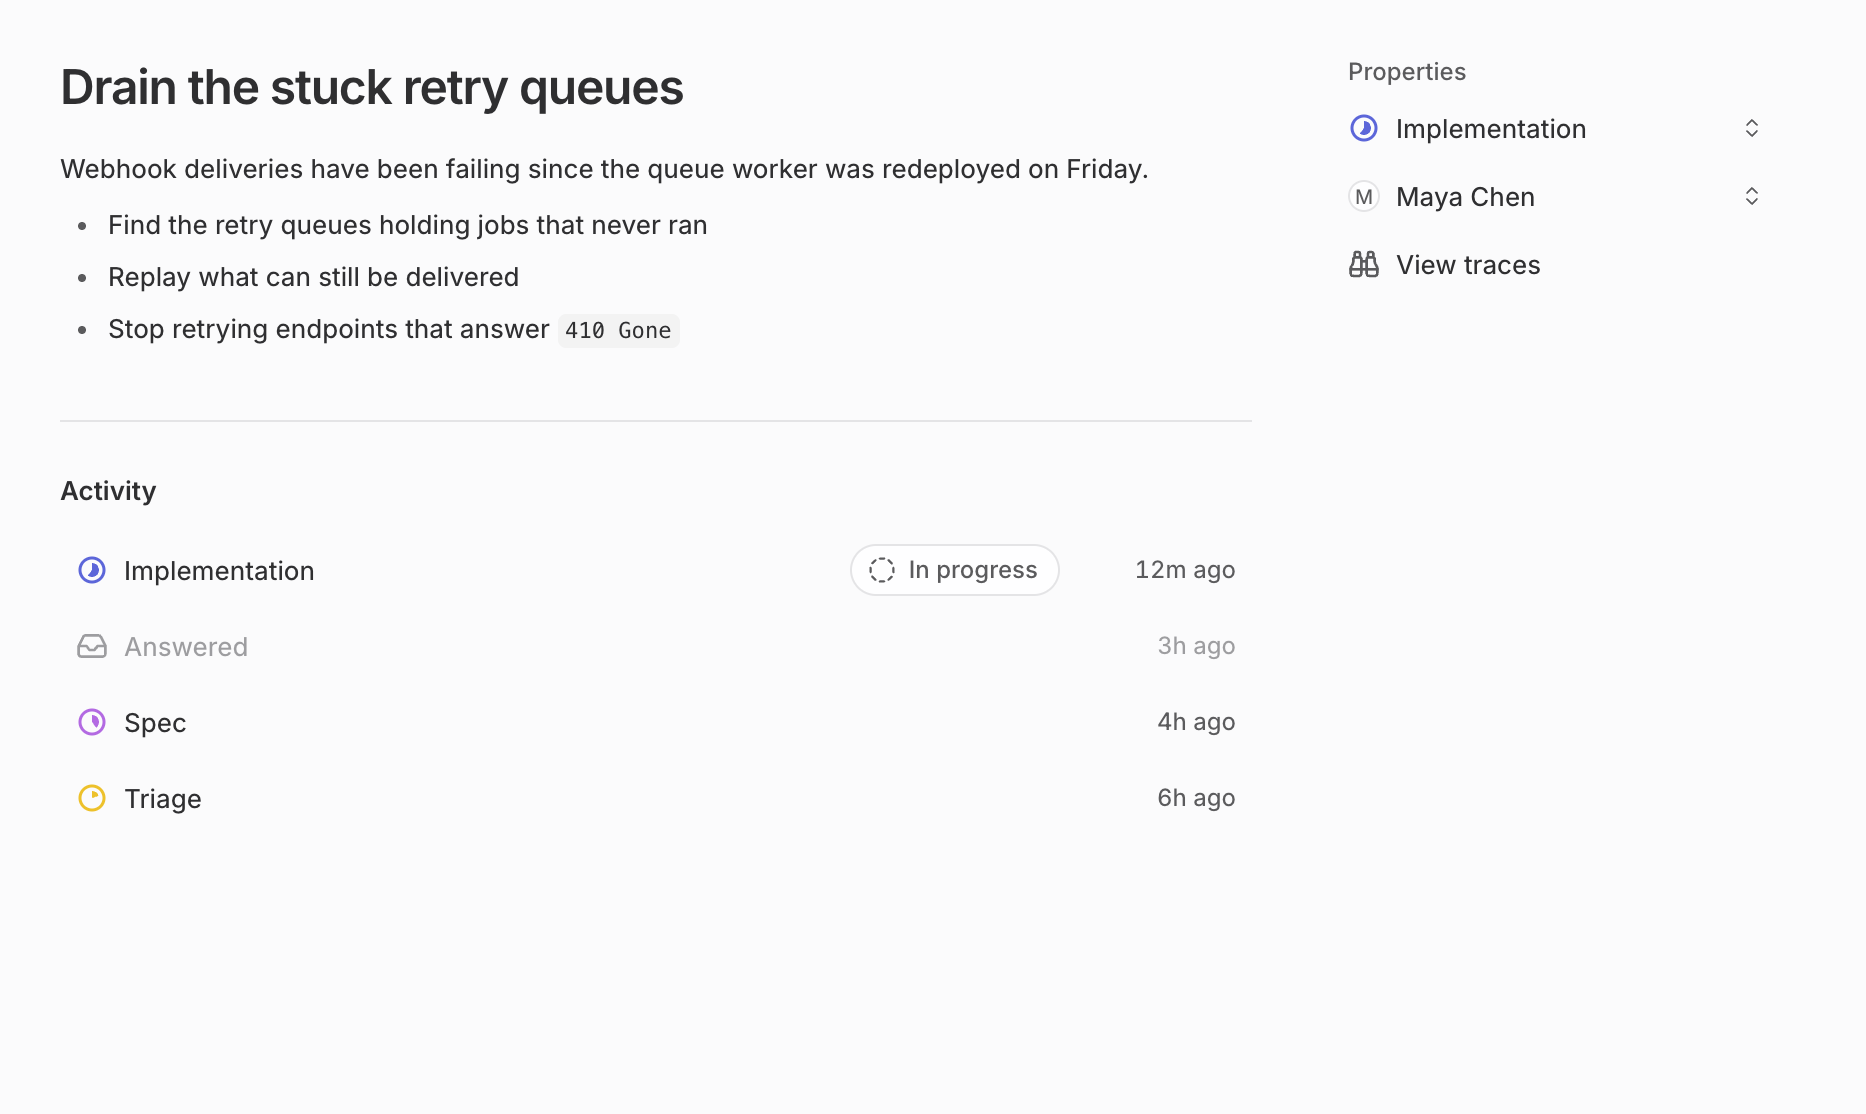1866x1114 pixels.
Task: Click Maya Chen's avatar icon
Action: tap(1364, 196)
